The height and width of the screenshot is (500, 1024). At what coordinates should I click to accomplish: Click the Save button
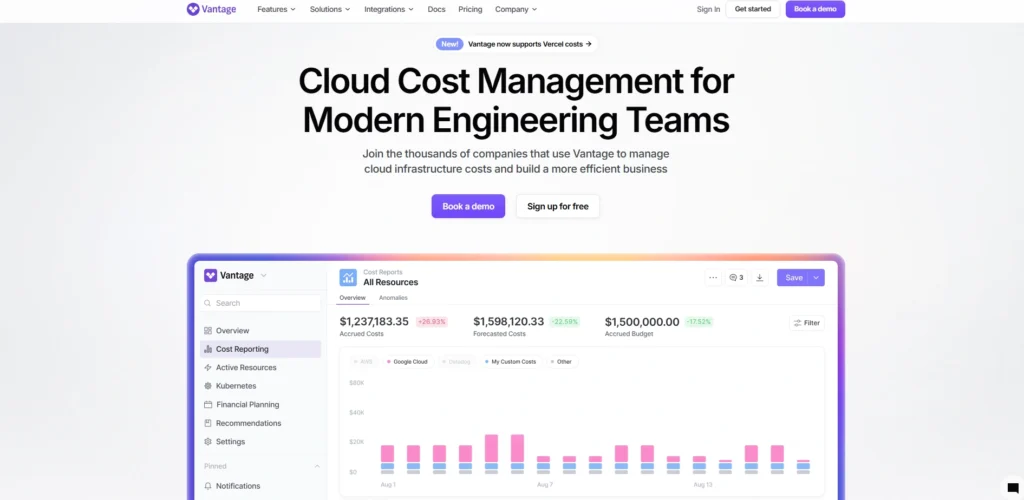[x=793, y=277]
